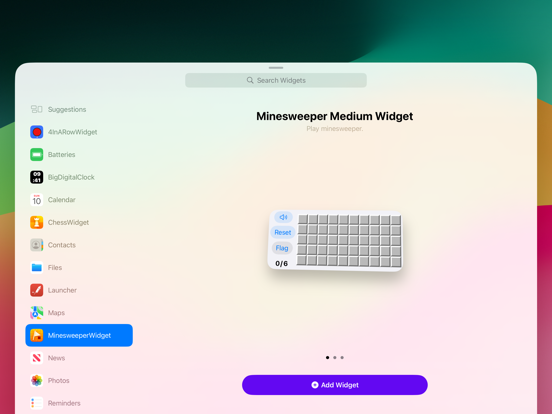
Task: Select the ChessWidget label in list
Action: click(68, 222)
